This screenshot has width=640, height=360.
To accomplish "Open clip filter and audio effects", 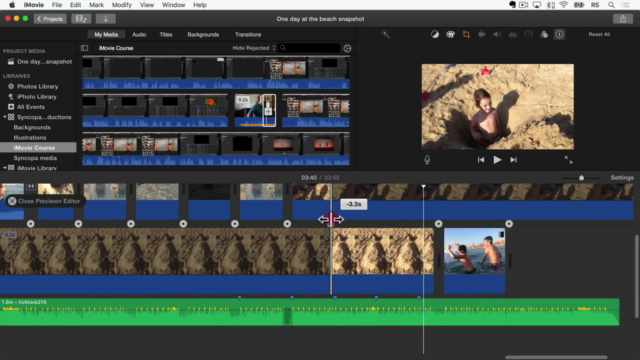I will coord(544,34).
